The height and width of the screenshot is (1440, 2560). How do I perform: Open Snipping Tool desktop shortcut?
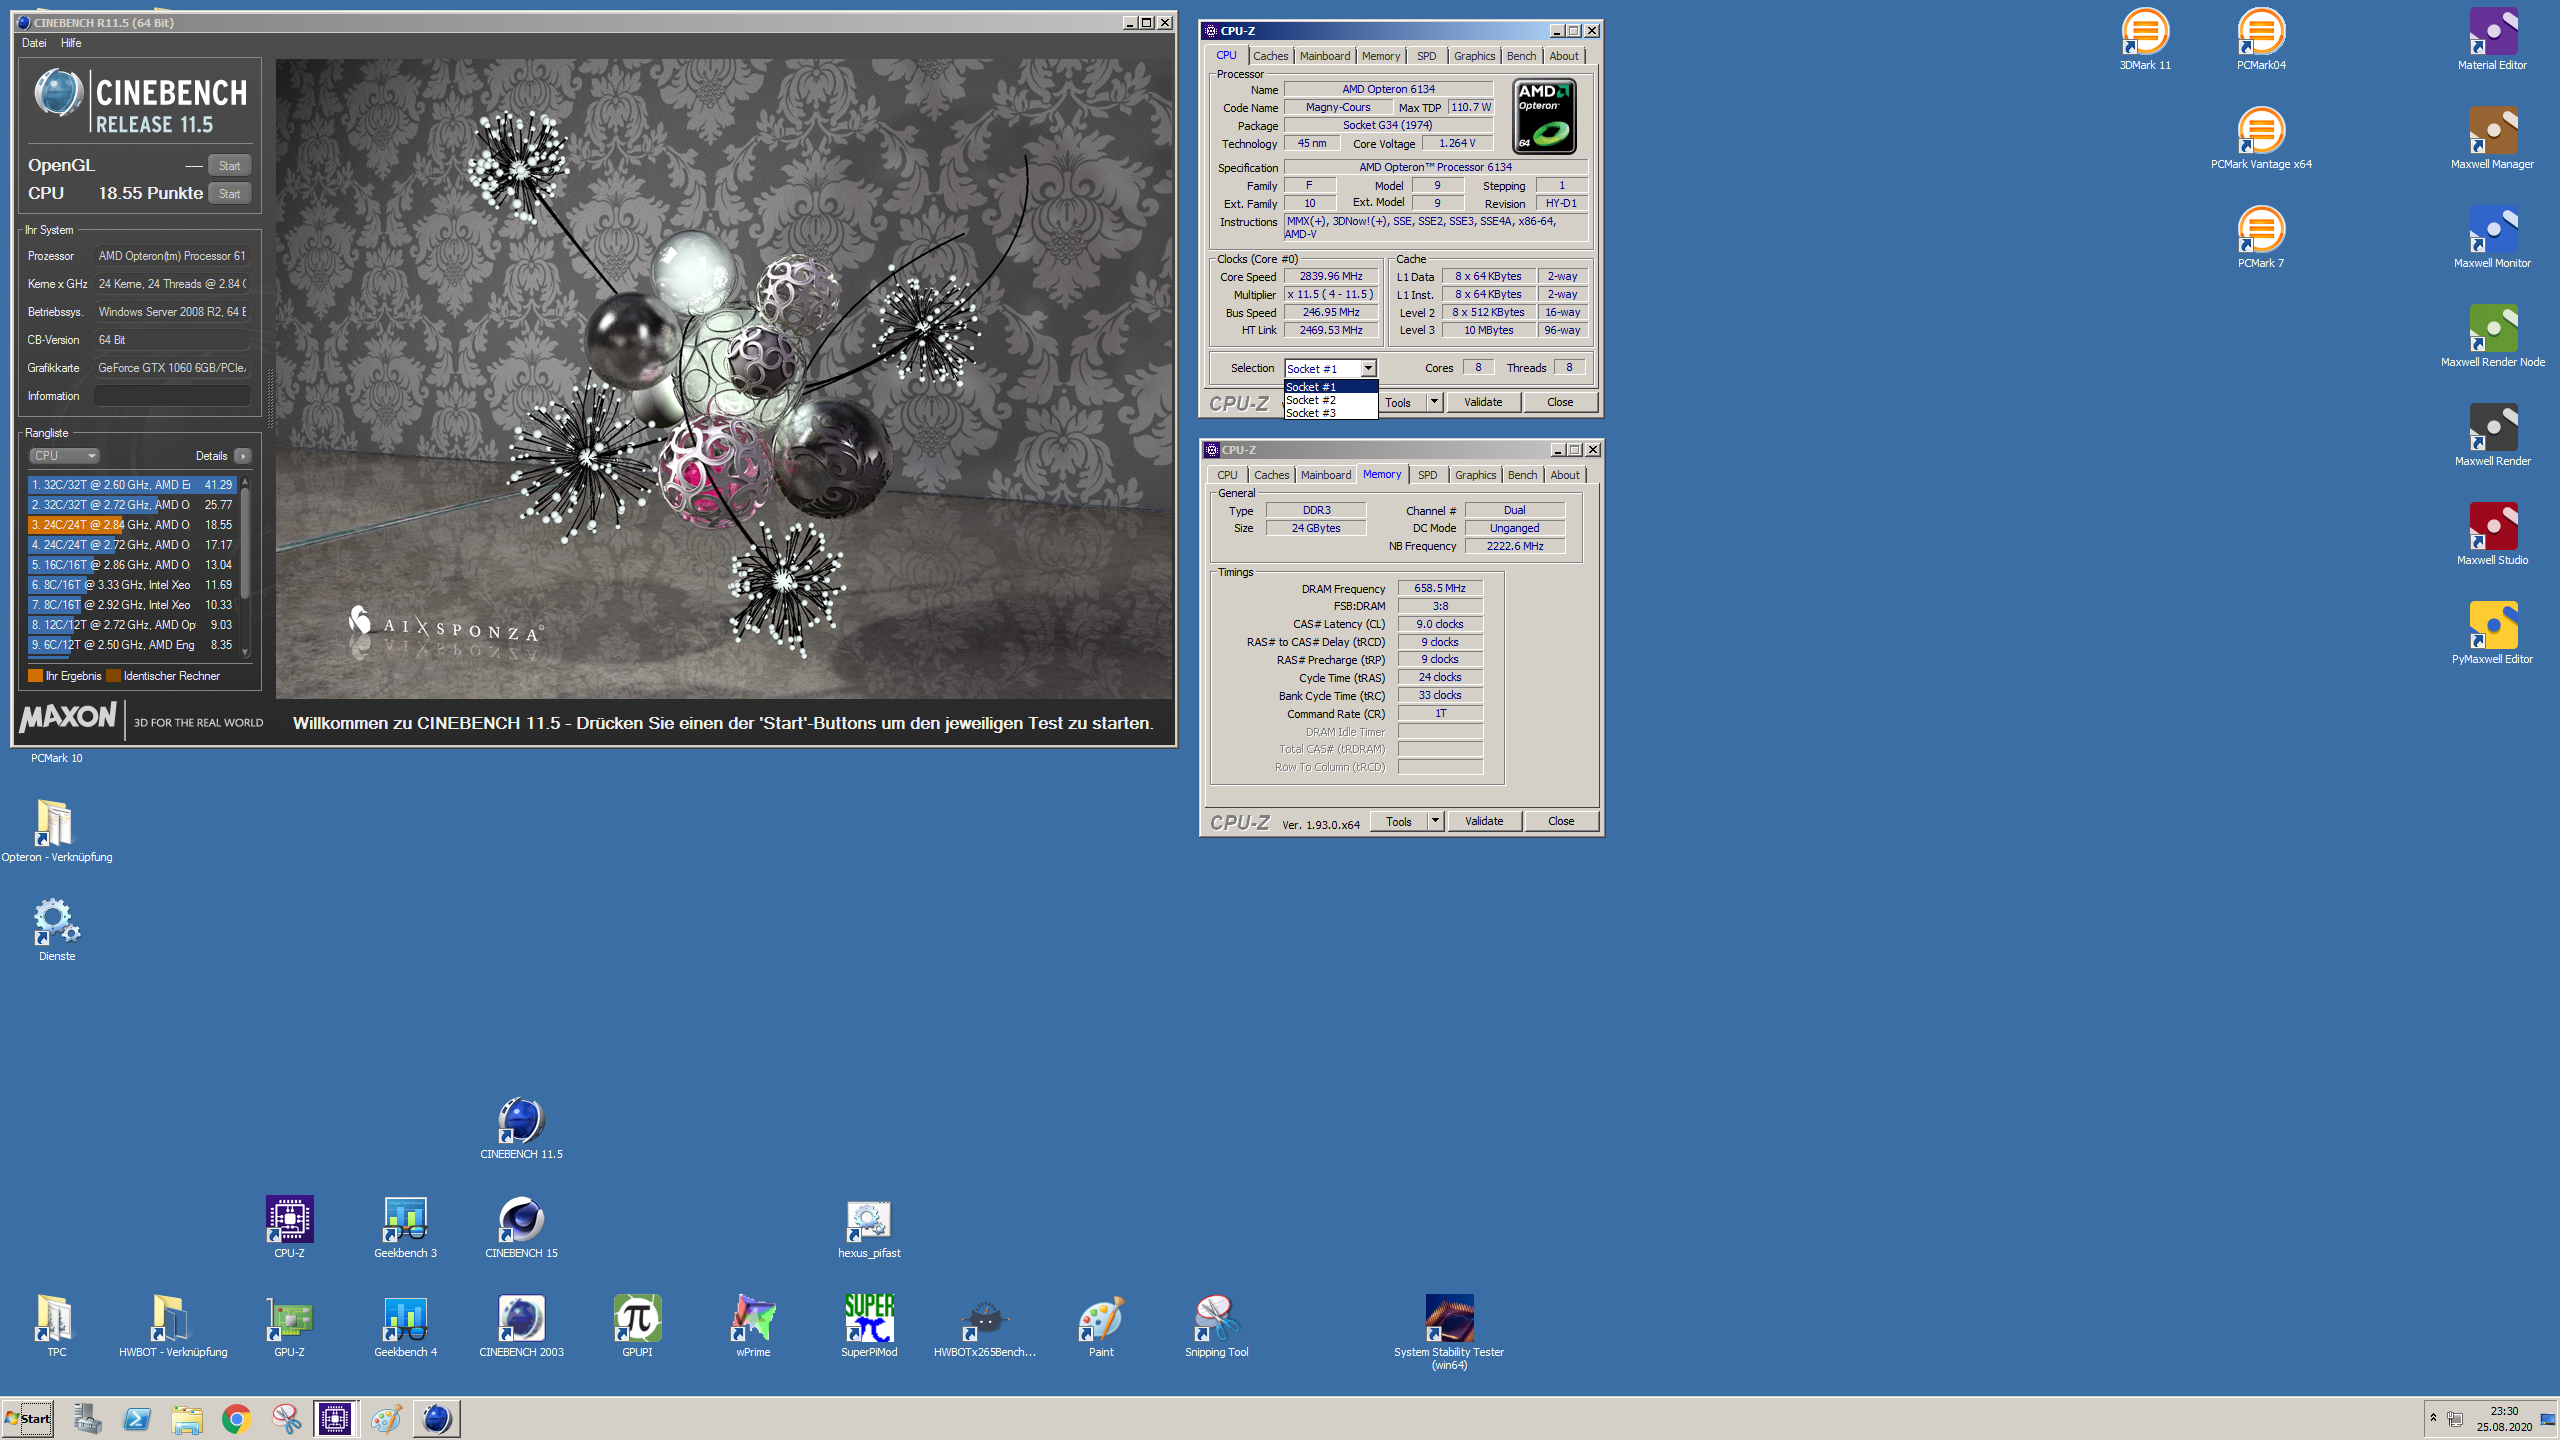1217,1327
